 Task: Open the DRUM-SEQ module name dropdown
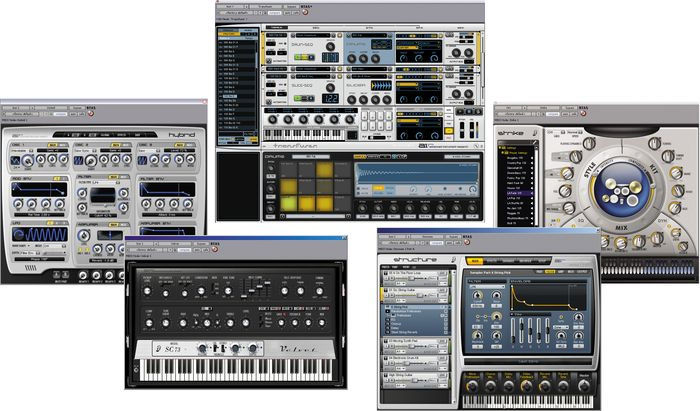tap(312, 35)
